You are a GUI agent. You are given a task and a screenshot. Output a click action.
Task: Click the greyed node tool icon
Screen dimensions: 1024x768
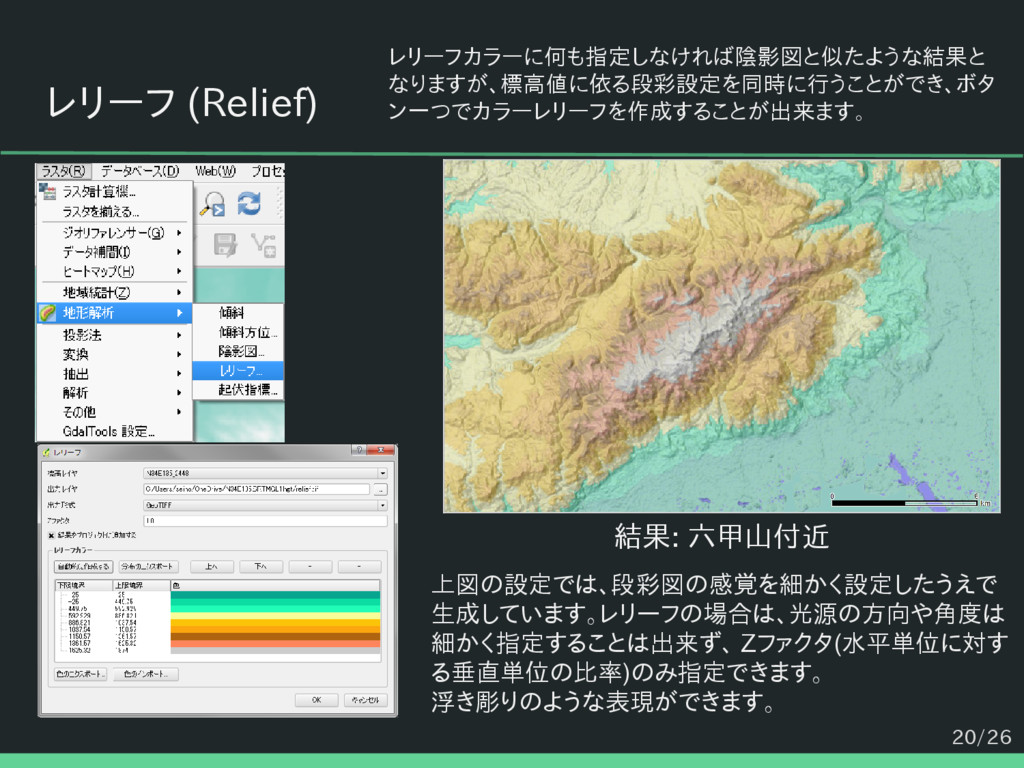pos(263,245)
